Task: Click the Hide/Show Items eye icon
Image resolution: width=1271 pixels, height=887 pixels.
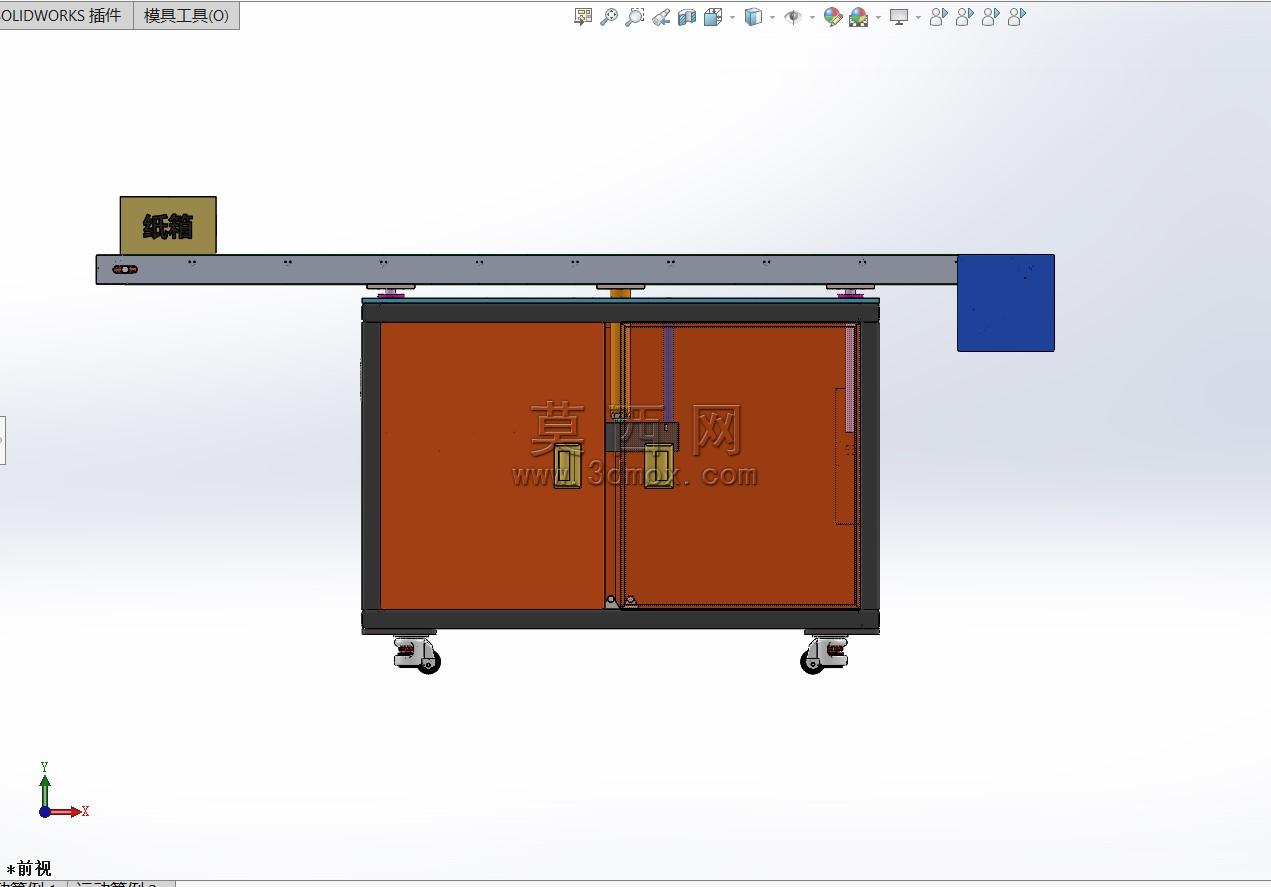Action: pyautogui.click(x=793, y=17)
